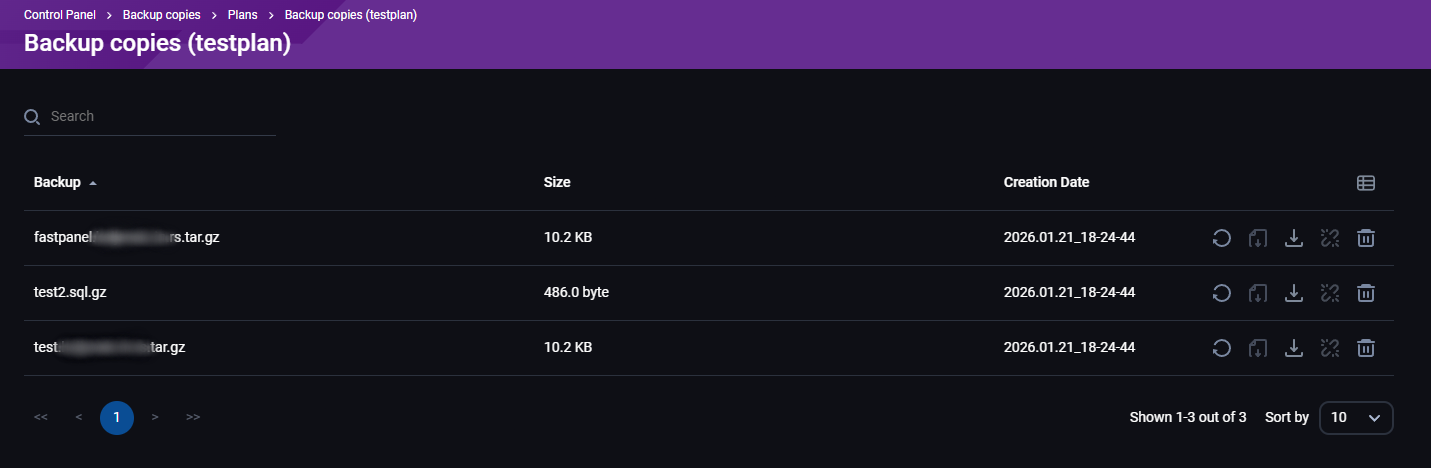Focus the Search input field
The height and width of the screenshot is (468, 1431).
pos(160,117)
